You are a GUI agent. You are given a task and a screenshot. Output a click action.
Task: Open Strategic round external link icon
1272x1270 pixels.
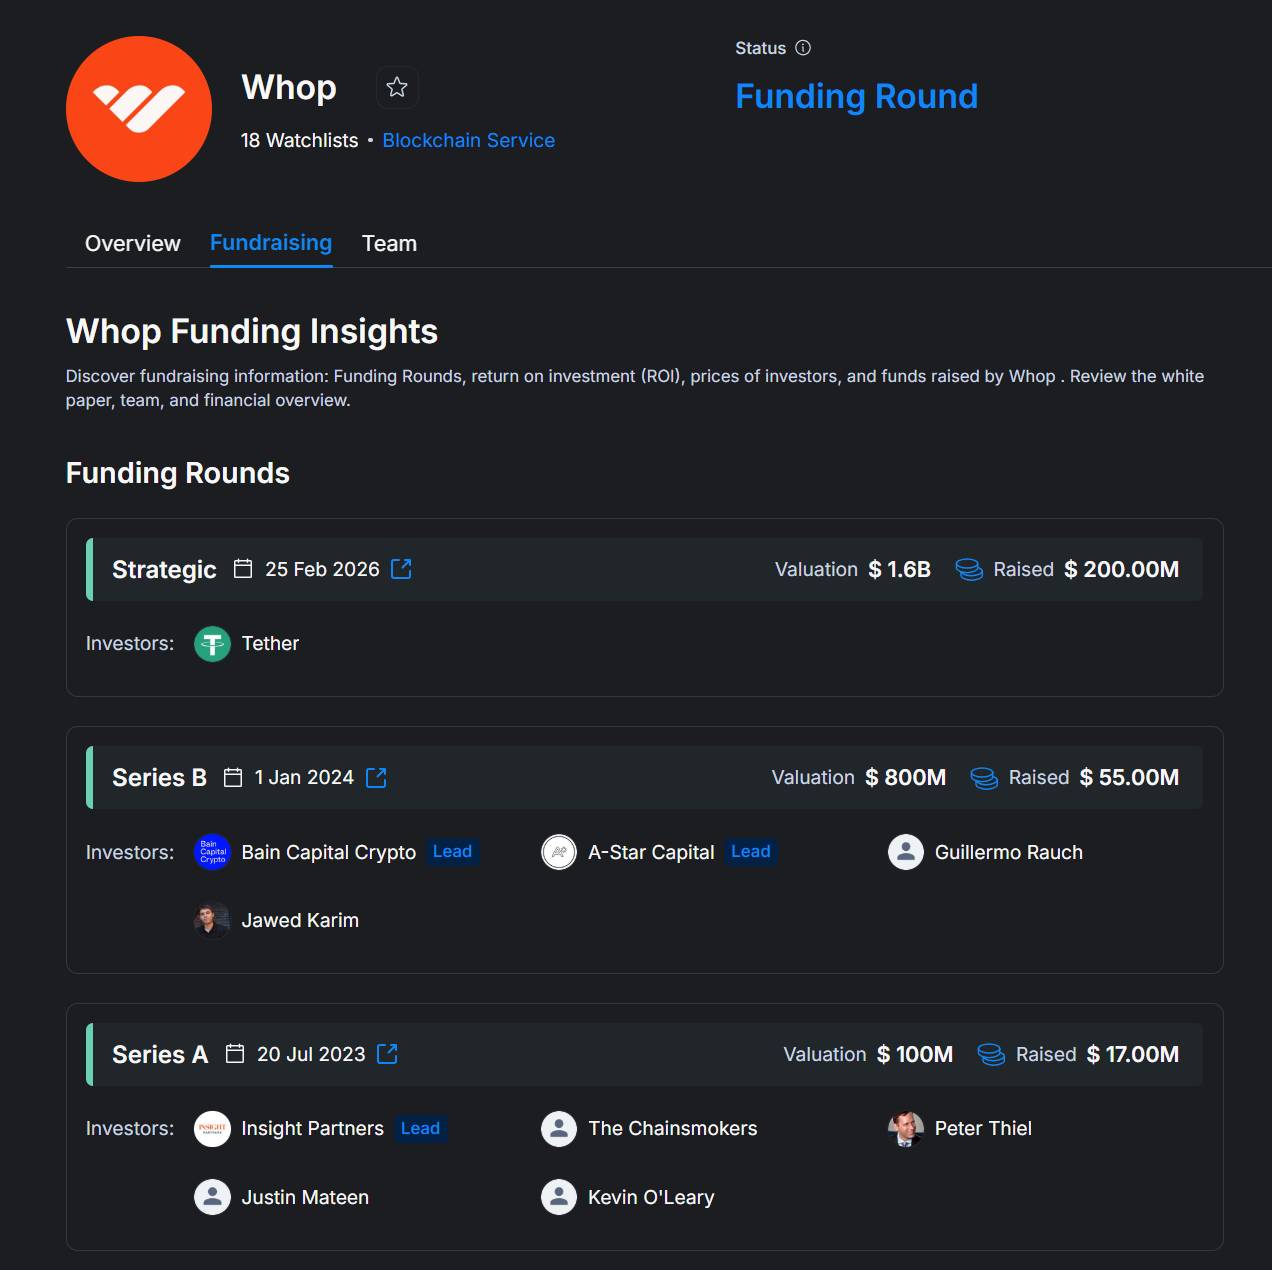pyautogui.click(x=401, y=569)
